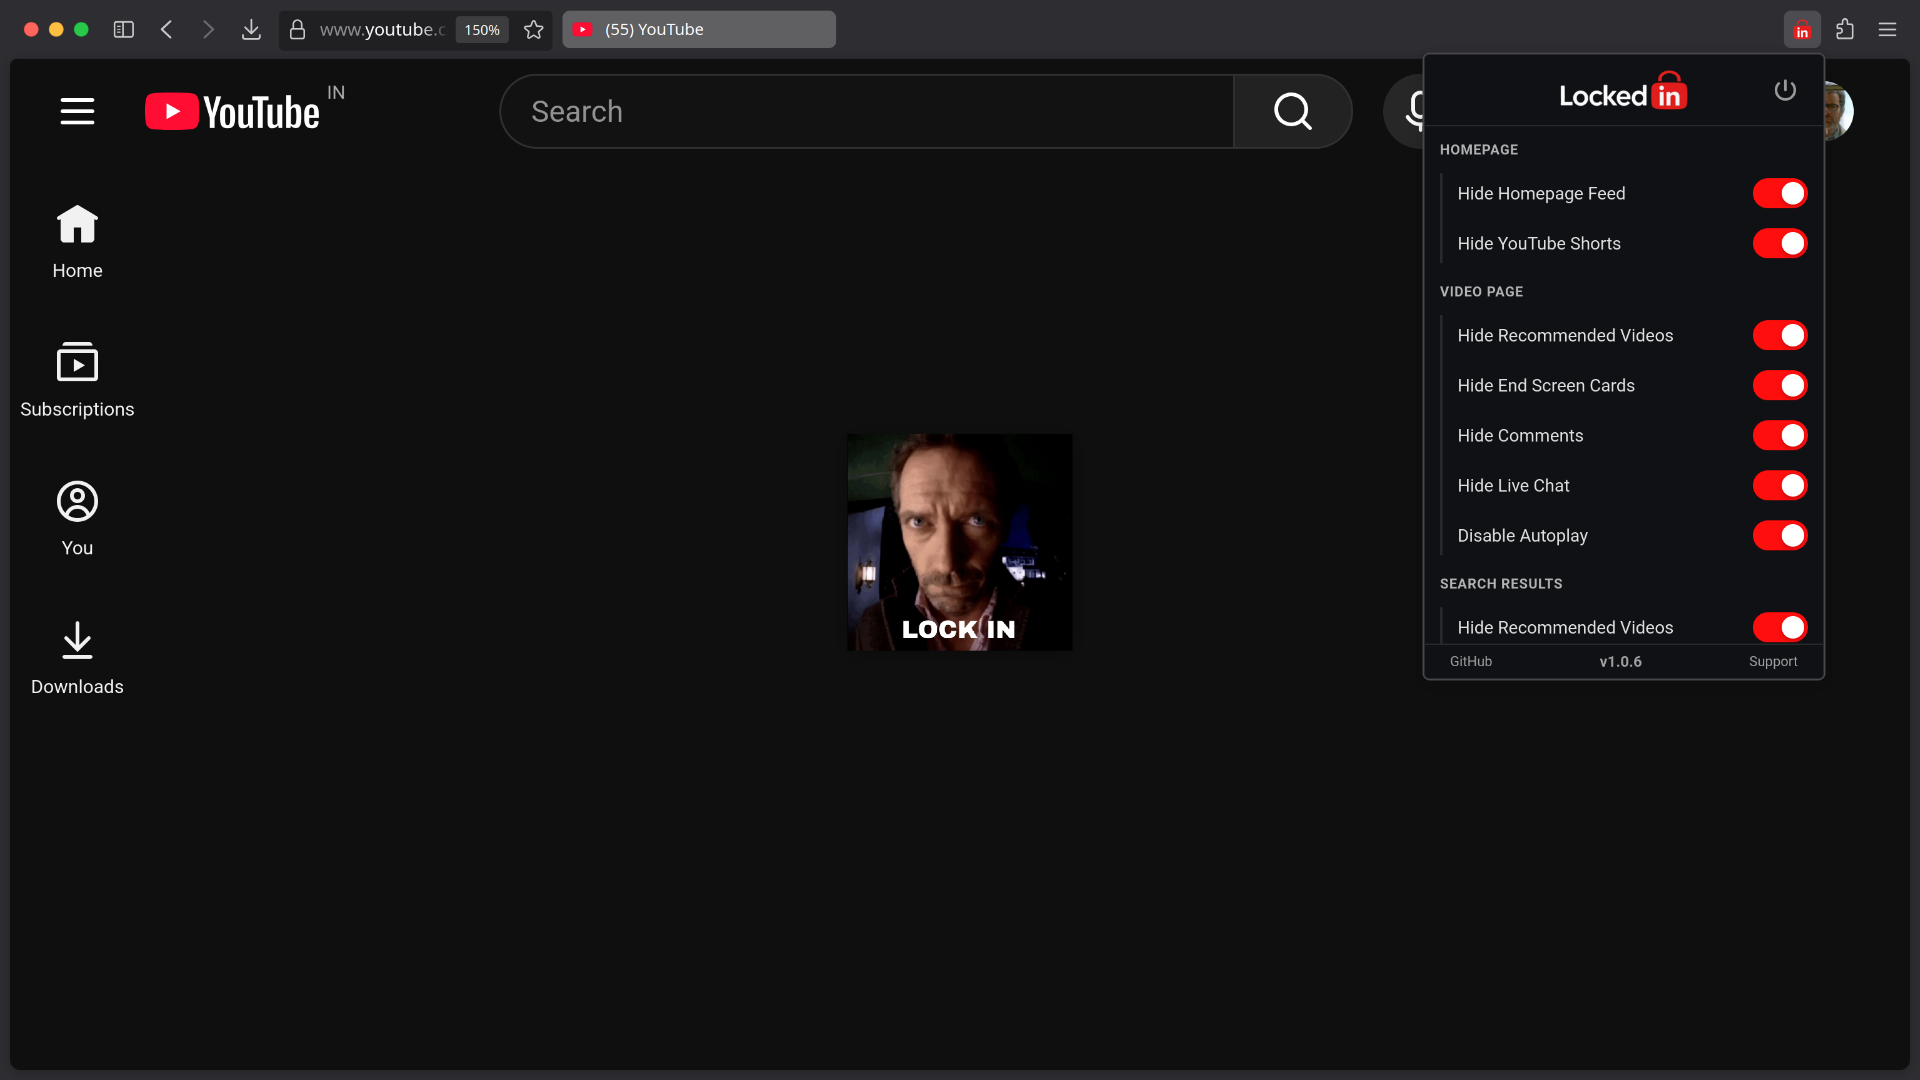Screen dimensions: 1920x1080
Task: Toggle the Safari sidebar panel
Action: (x=123, y=29)
